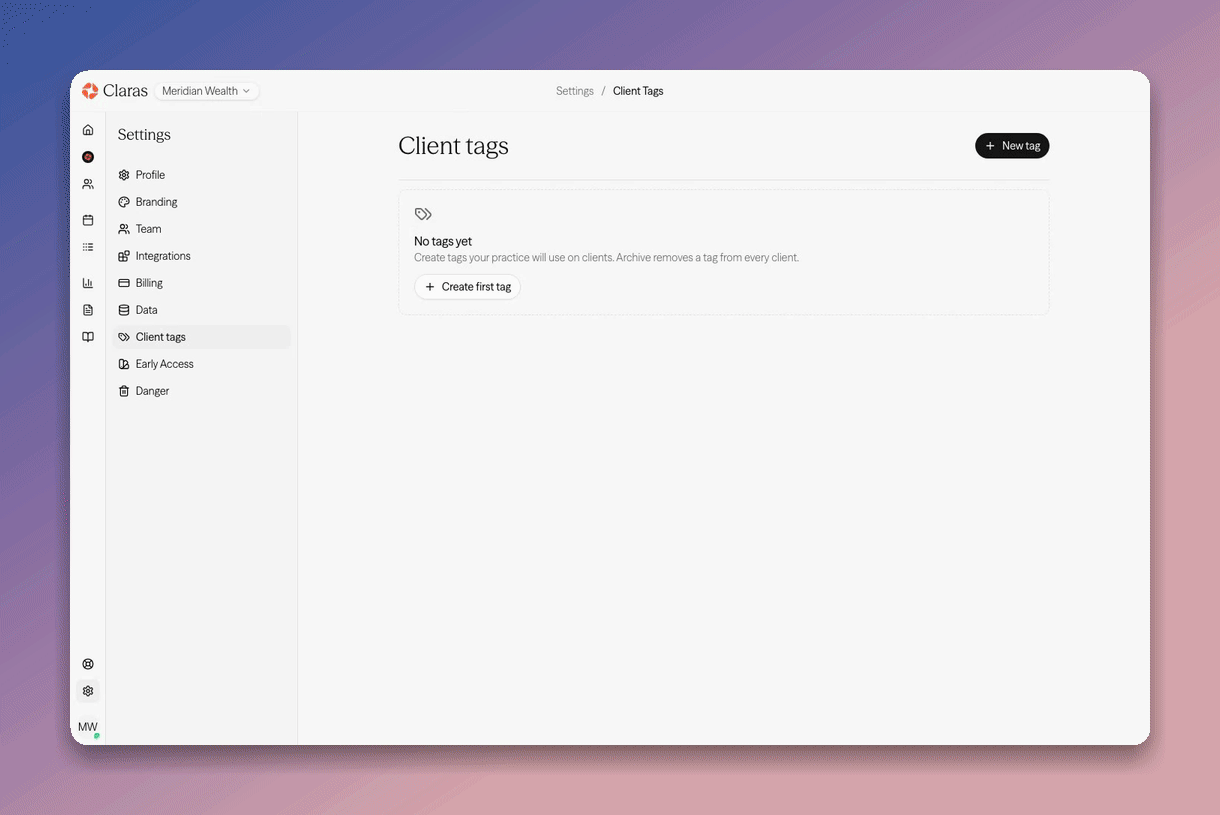The width and height of the screenshot is (1220, 815).
Task: Go to Settings breadcrumb link
Action: [575, 91]
